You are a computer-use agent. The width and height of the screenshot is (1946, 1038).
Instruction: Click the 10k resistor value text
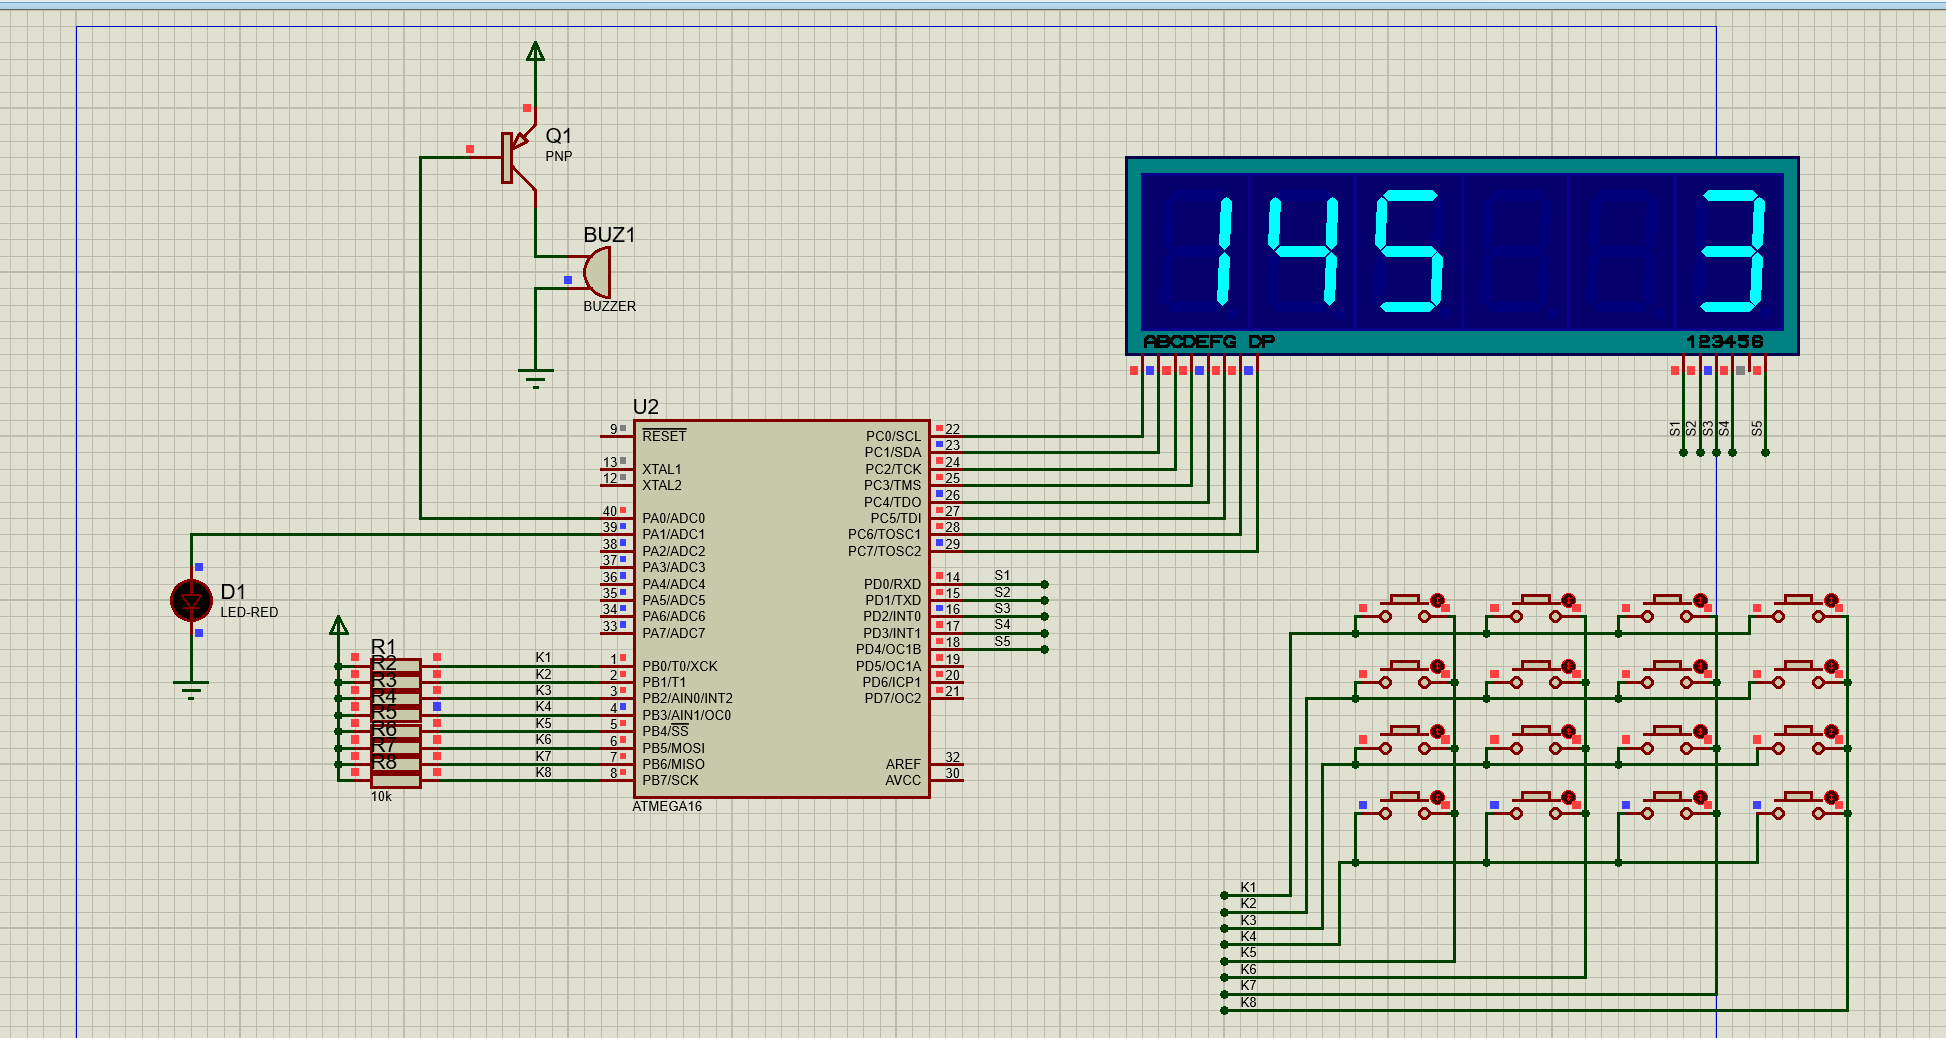[381, 797]
